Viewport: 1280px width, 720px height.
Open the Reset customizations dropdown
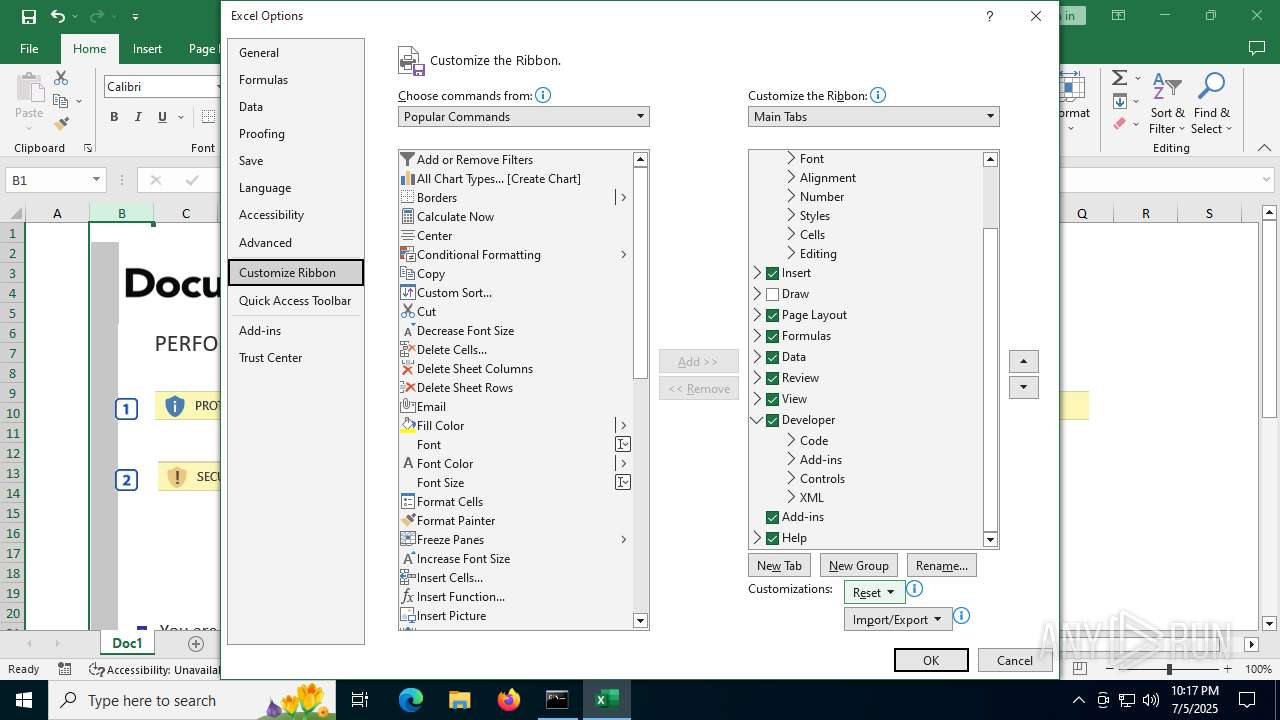coord(874,592)
